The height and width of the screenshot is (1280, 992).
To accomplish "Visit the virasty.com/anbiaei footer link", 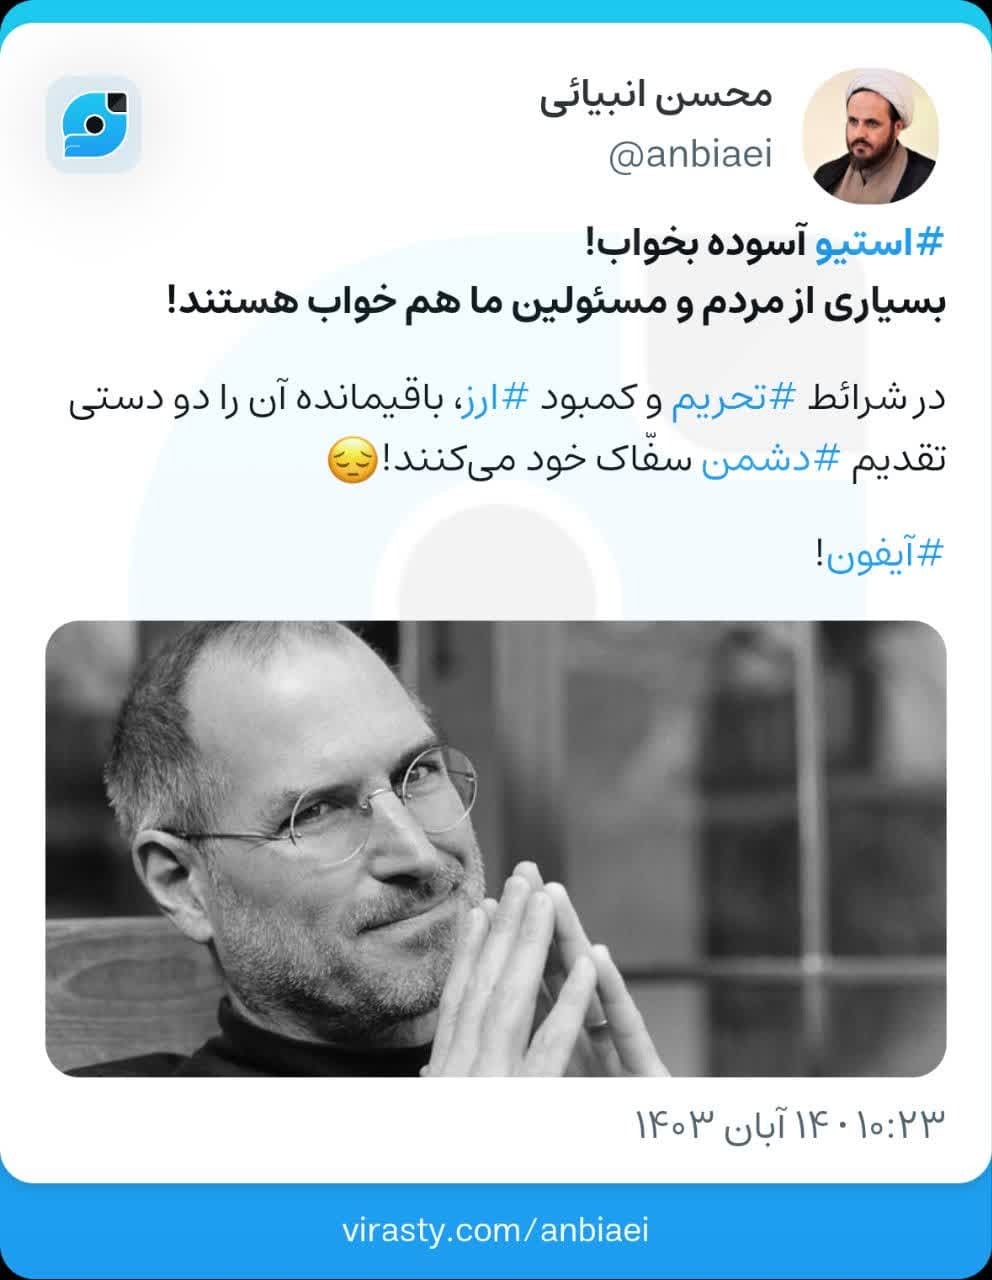I will pos(495,1228).
